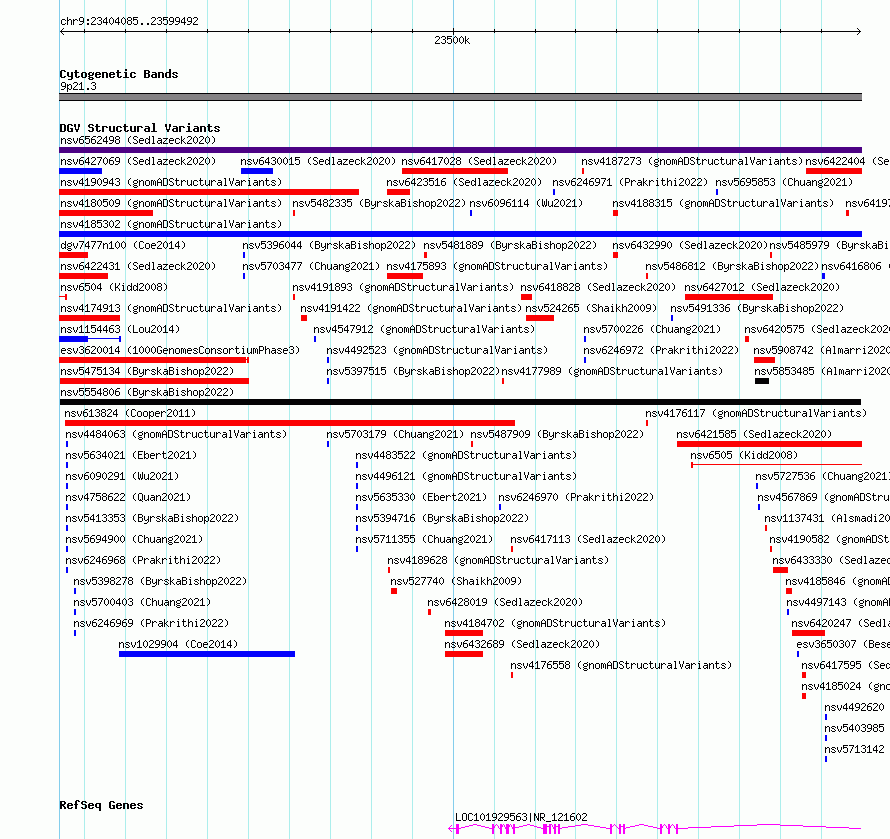
Task: Click nsv6505 (Kidd2008) label
Action: coord(744,455)
